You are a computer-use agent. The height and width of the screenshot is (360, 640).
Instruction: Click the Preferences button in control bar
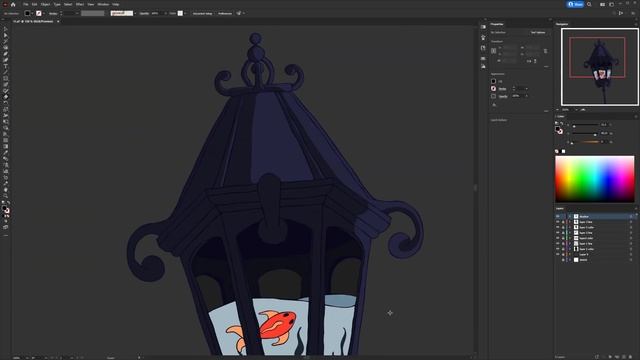pos(225,13)
